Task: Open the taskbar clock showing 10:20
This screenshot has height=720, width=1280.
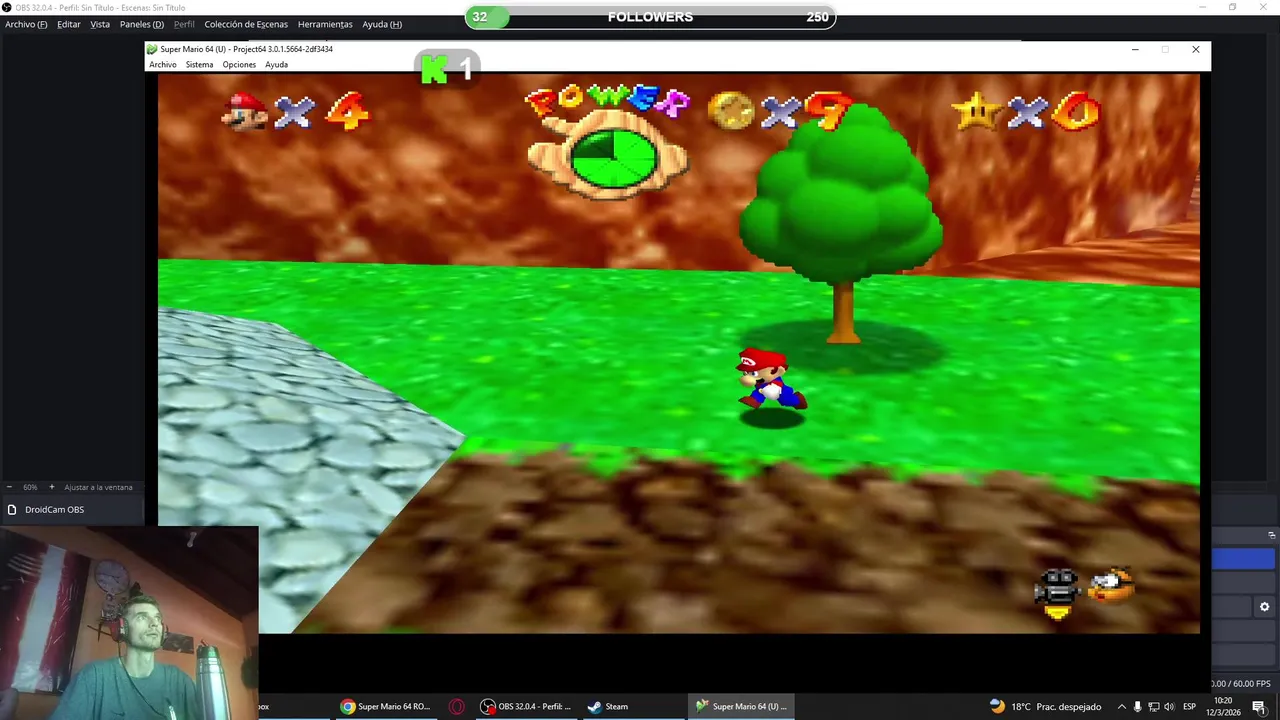Action: (1222, 706)
